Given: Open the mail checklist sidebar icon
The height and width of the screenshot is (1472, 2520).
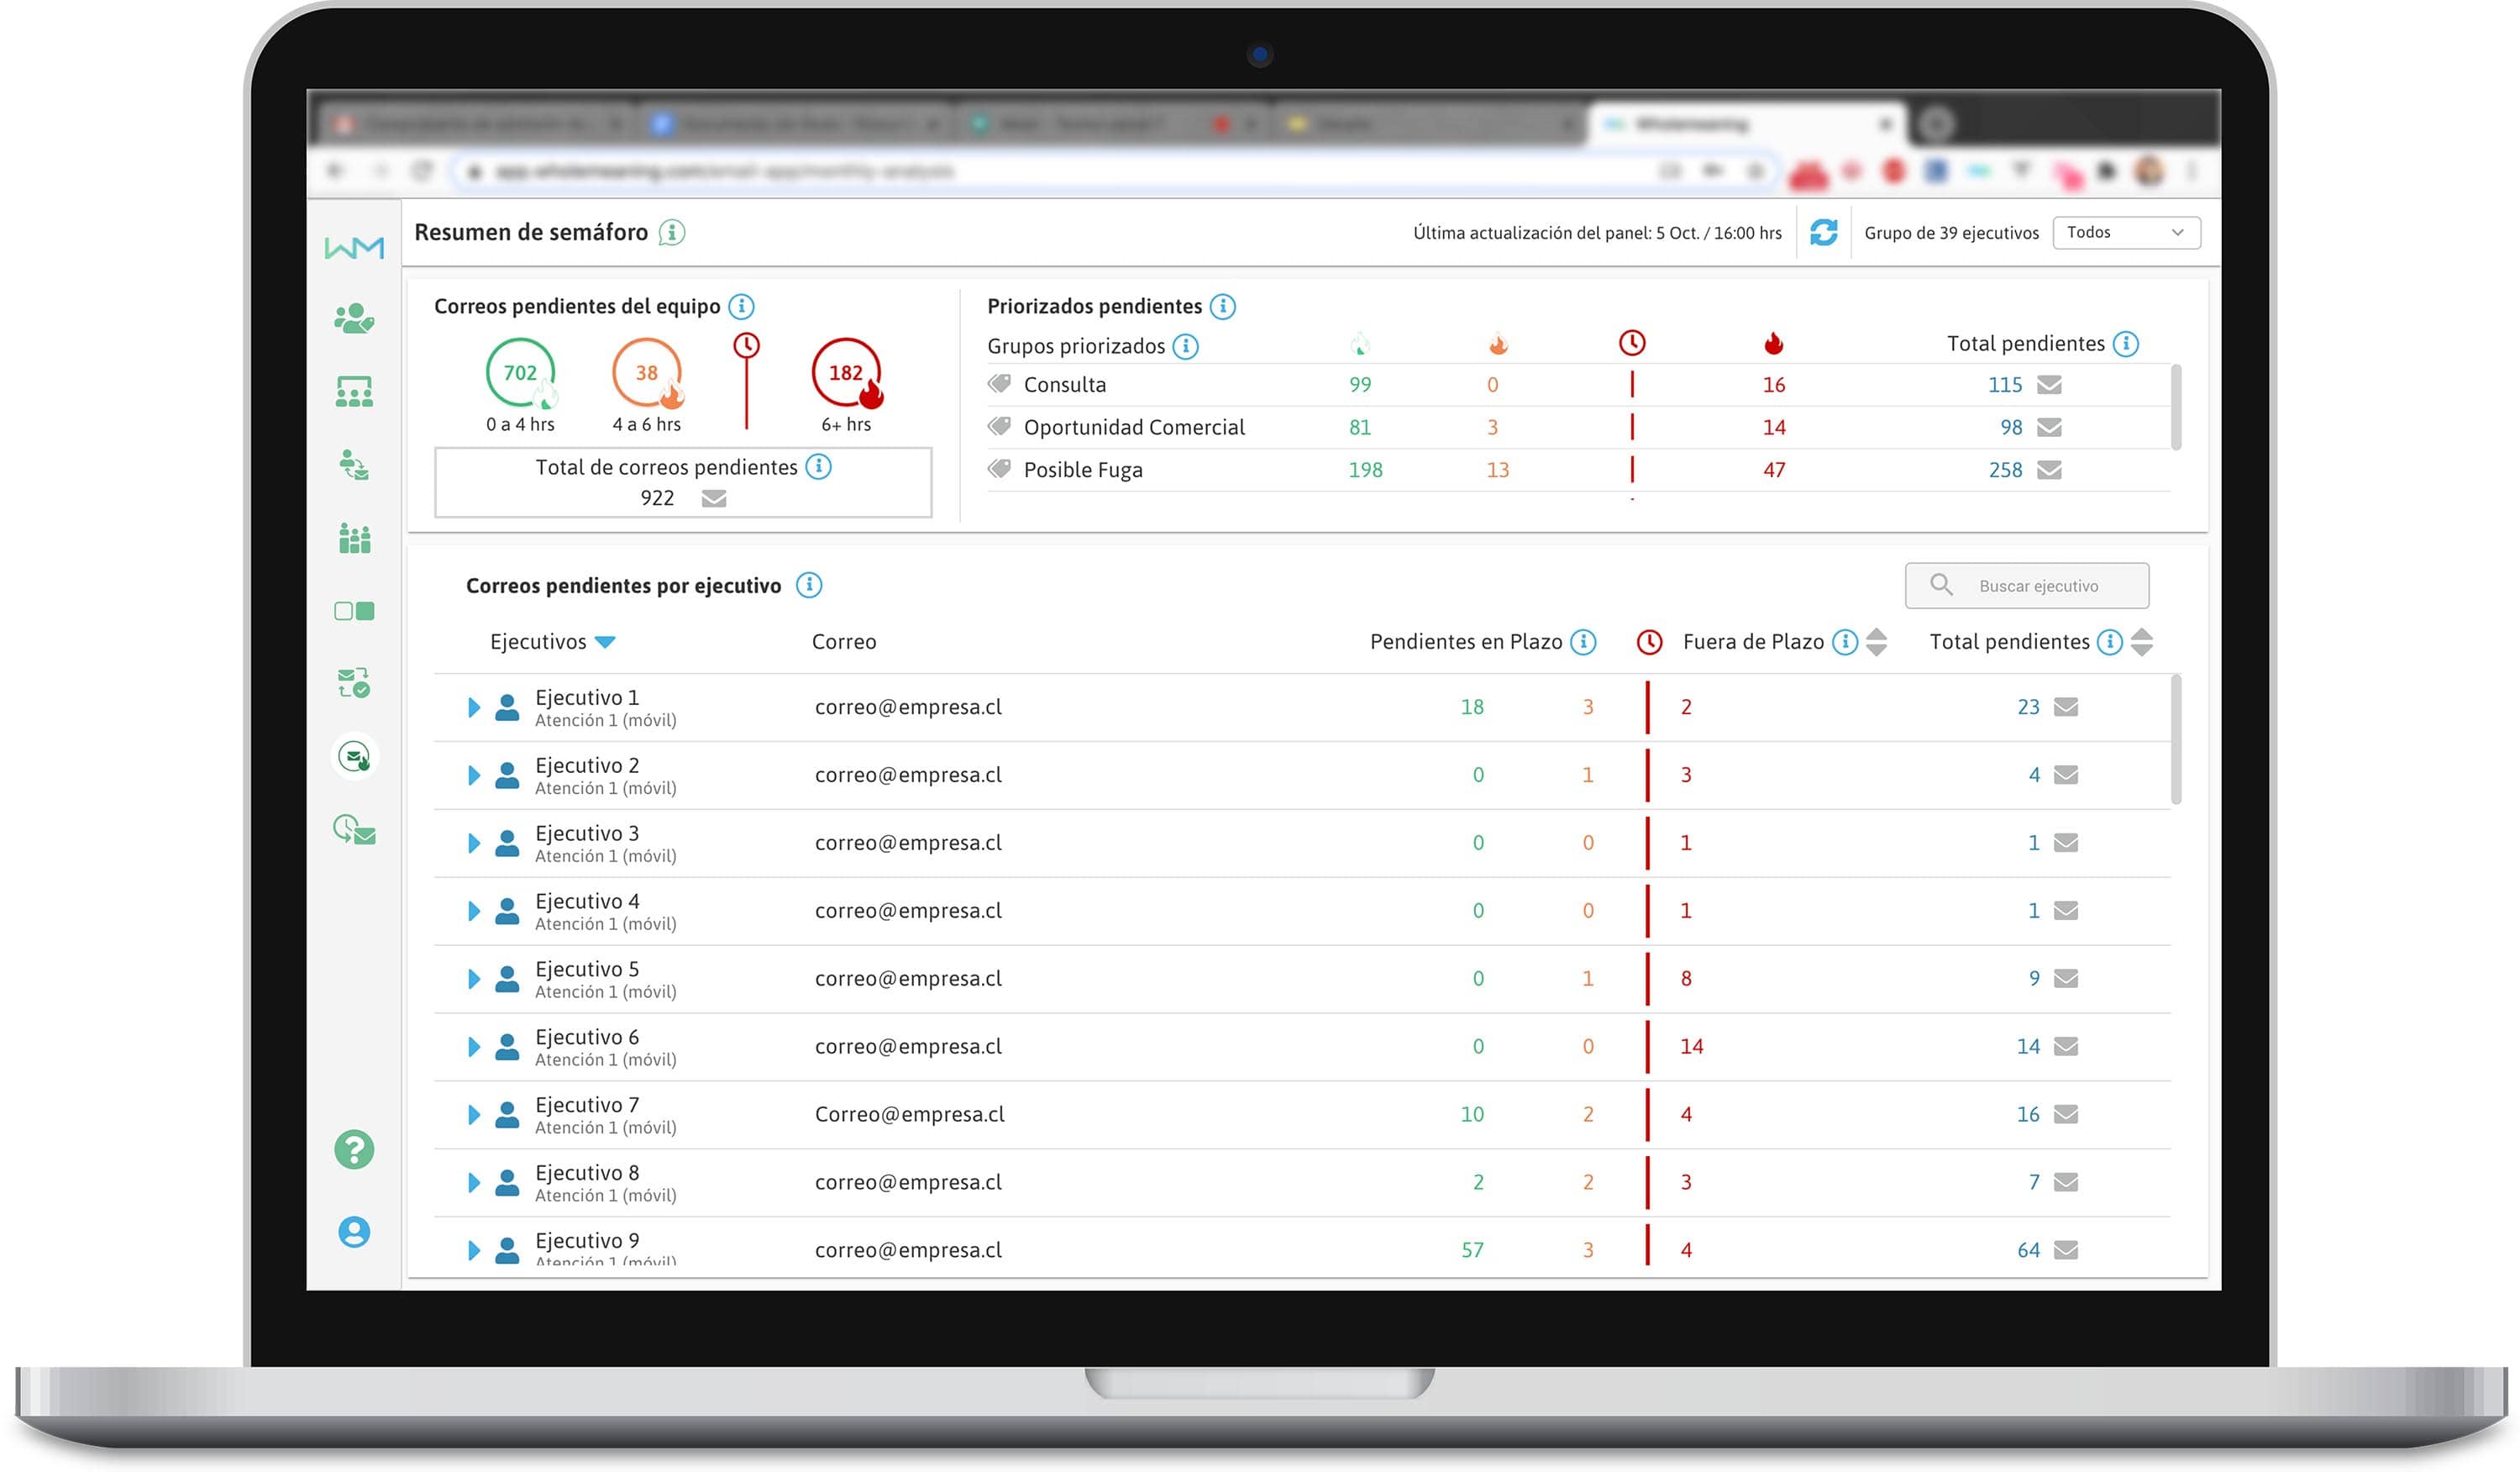Looking at the screenshot, I should tap(354, 683).
